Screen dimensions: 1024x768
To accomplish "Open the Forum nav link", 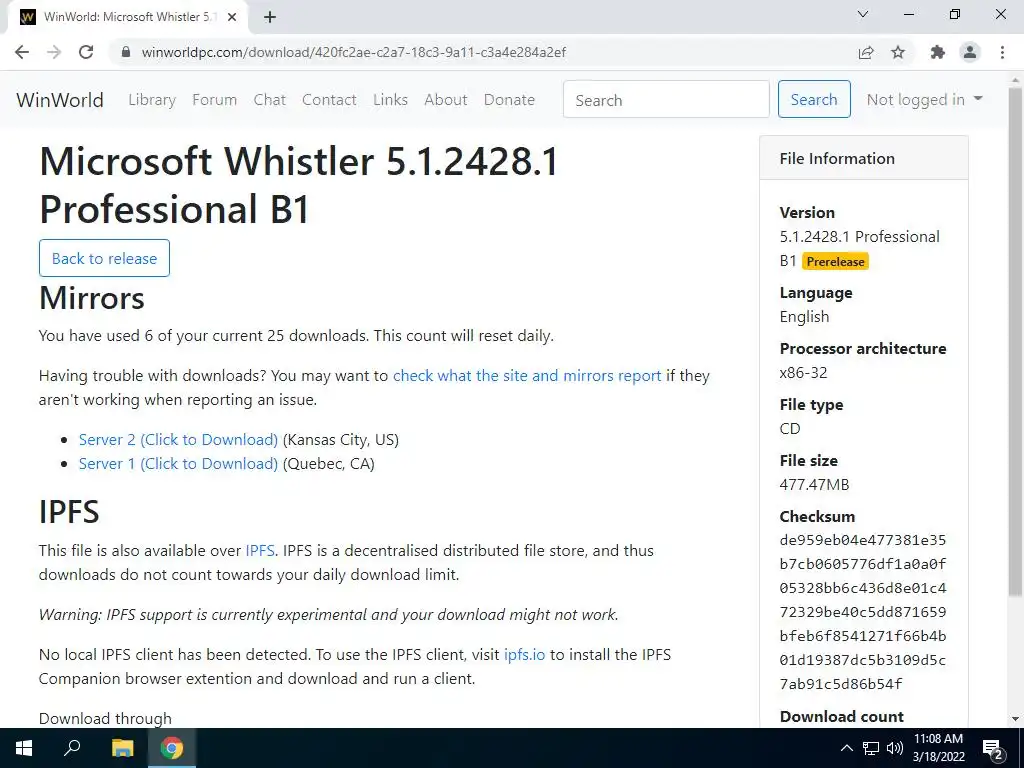I will coord(214,100).
